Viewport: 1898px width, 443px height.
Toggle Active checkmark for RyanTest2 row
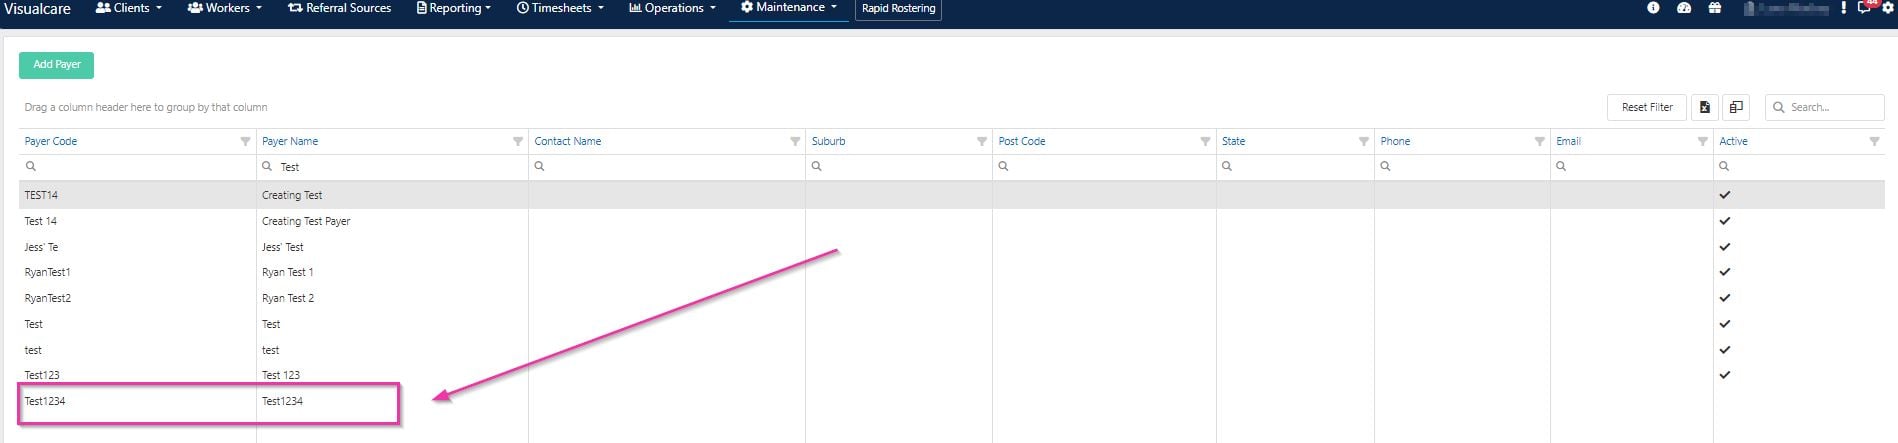tap(1725, 298)
